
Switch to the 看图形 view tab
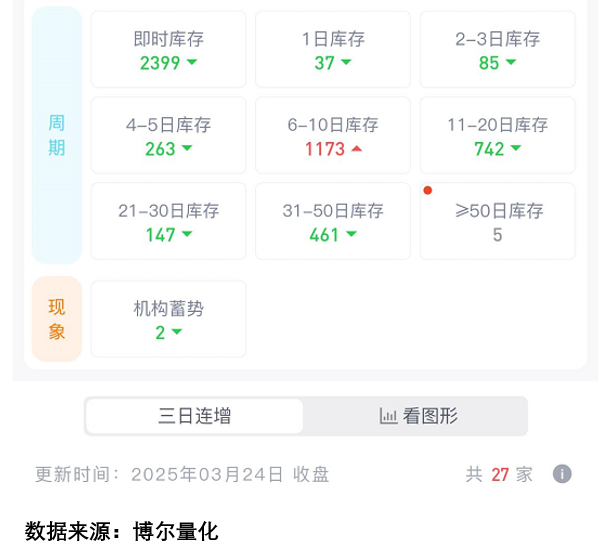point(416,416)
